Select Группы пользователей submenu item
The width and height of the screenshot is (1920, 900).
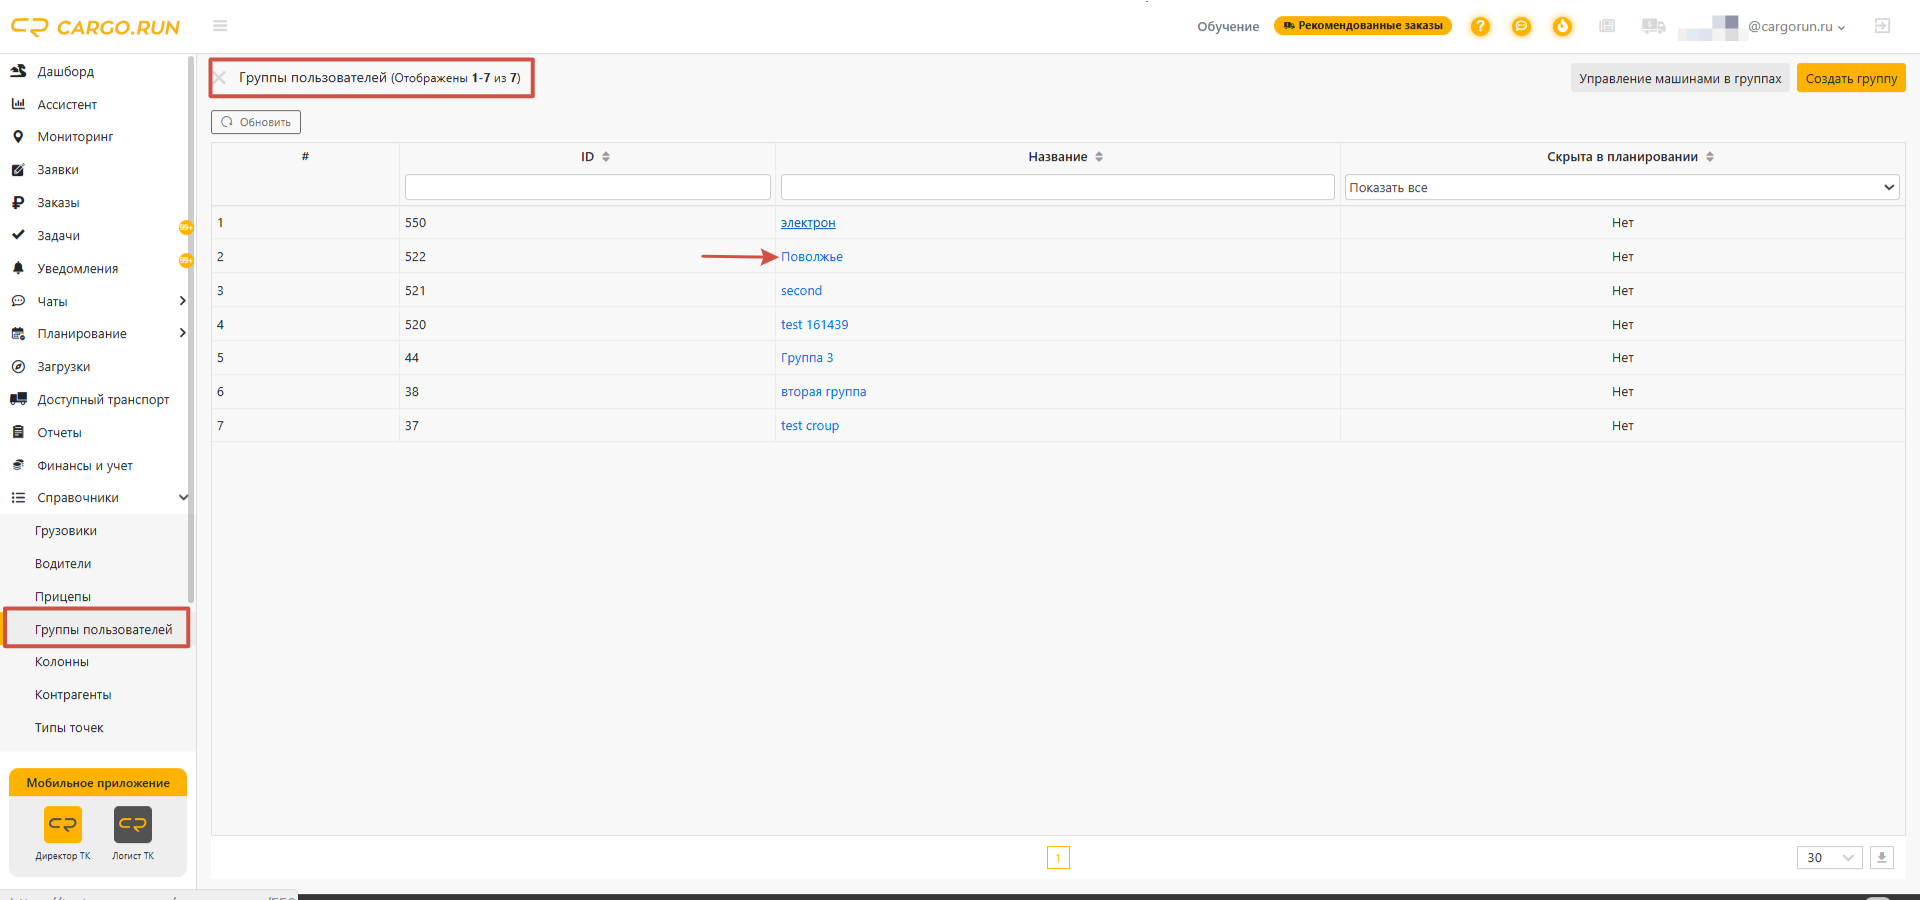(x=103, y=630)
